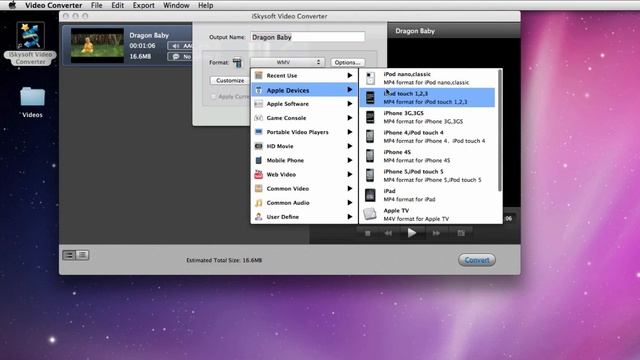Click the Common Video icon
The height and width of the screenshot is (360, 640).
(258, 189)
